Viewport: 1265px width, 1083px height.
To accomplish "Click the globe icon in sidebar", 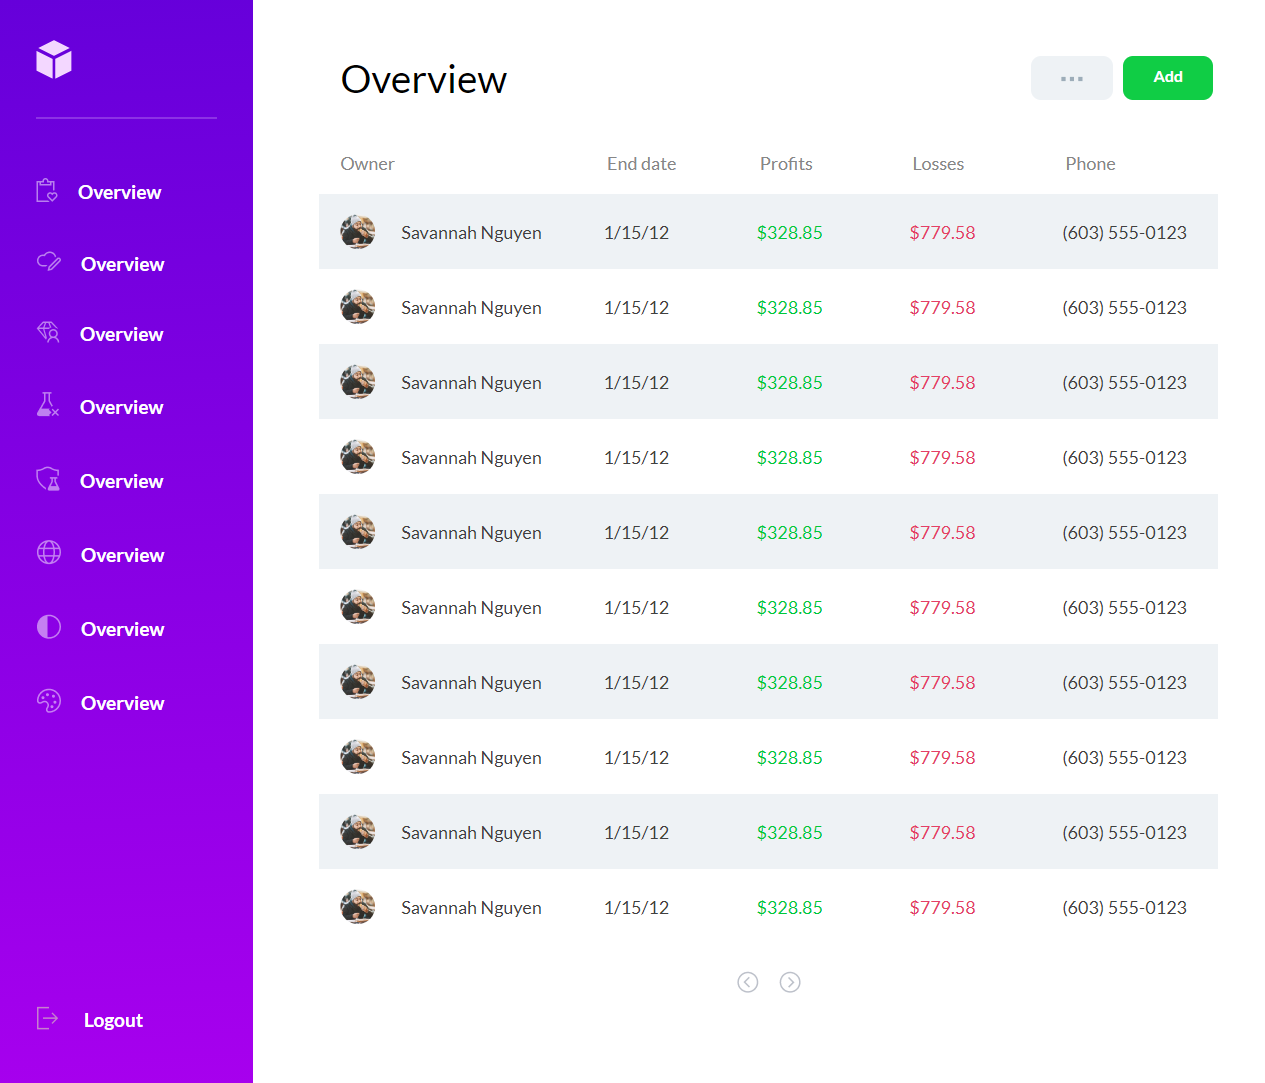I will (49, 553).
